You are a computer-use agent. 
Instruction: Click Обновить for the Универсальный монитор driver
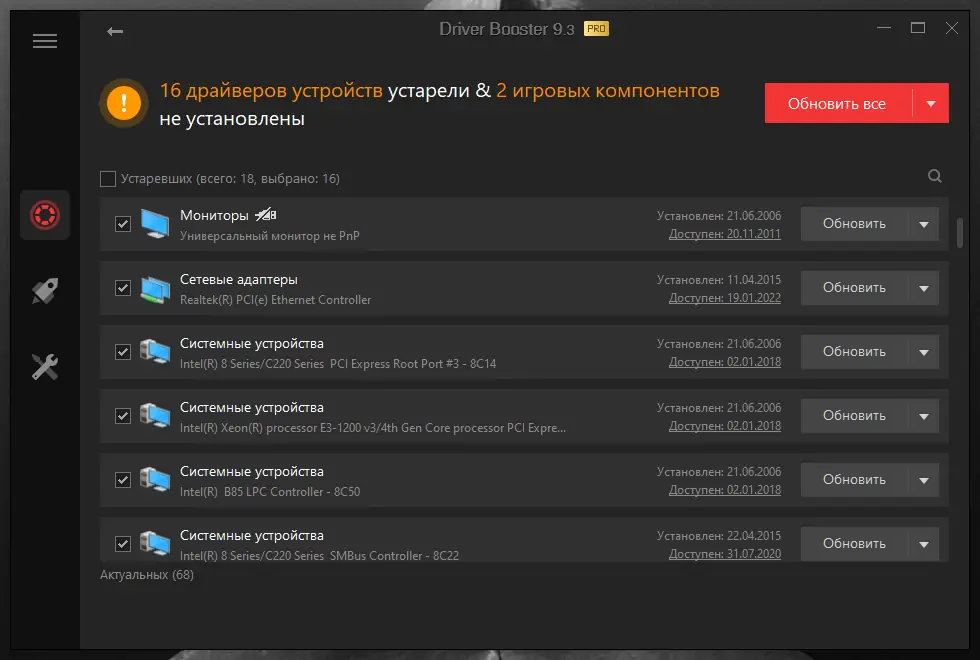[853, 223]
